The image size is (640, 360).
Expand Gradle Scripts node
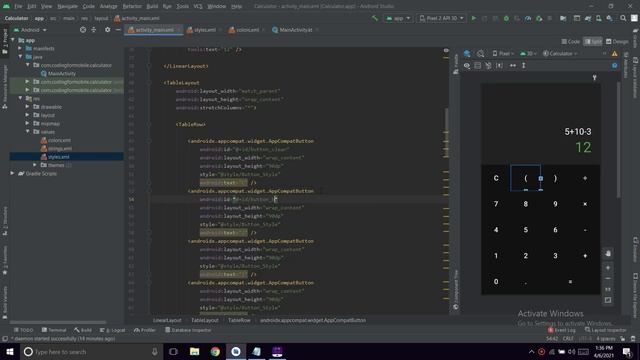(12, 173)
